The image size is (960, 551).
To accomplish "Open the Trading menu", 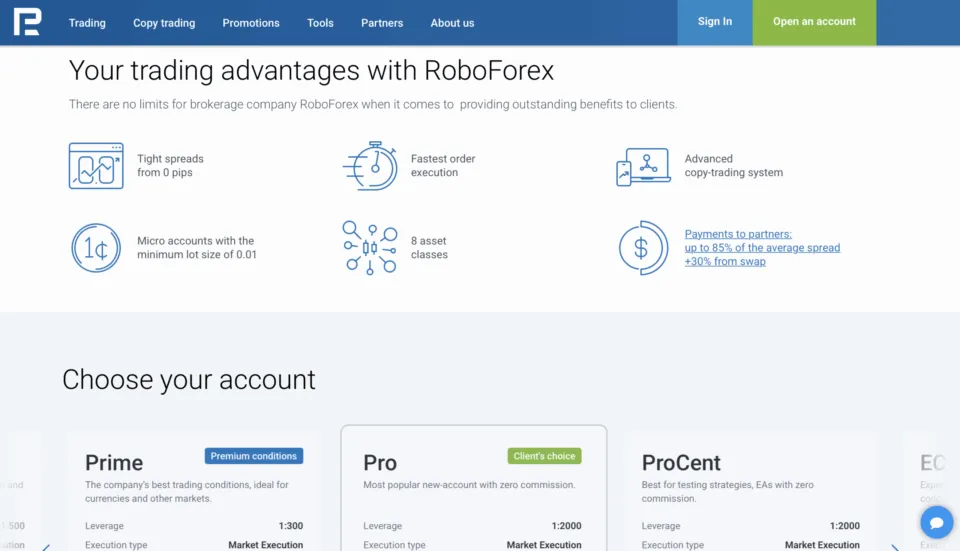I will pyautogui.click(x=87, y=23).
